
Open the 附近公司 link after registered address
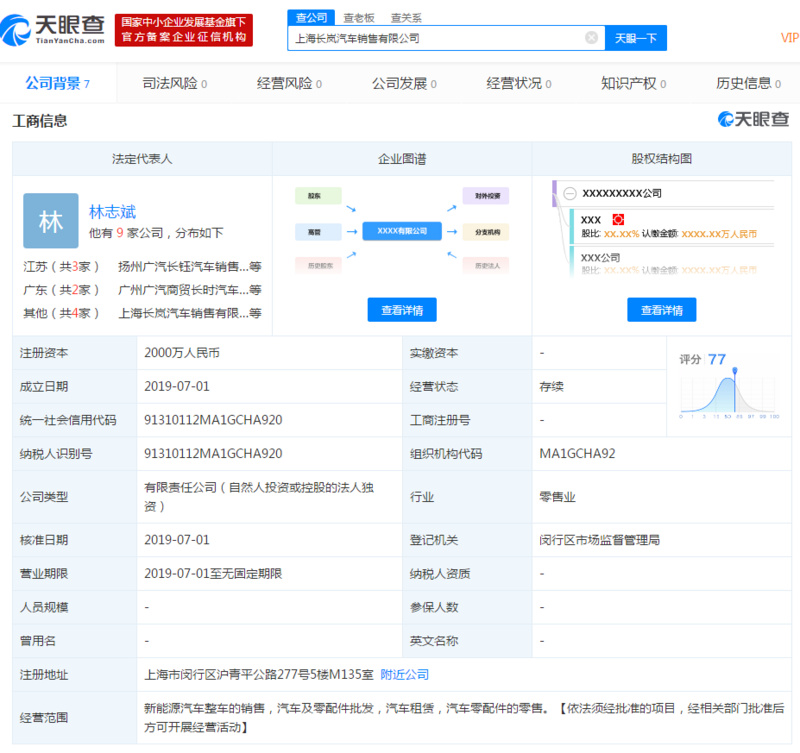[404, 674]
